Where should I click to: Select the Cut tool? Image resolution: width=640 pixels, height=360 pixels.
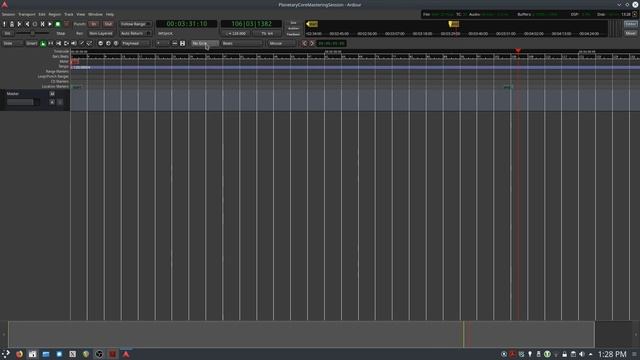click(58, 43)
